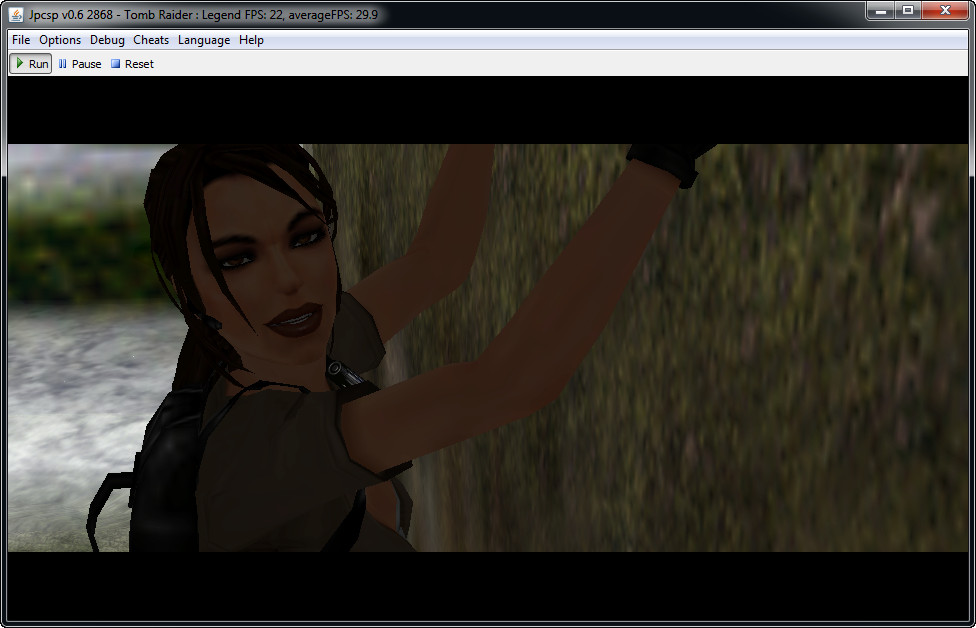Image resolution: width=976 pixels, height=628 pixels.
Task: Click the blue Reset square icon
Action: (115, 64)
